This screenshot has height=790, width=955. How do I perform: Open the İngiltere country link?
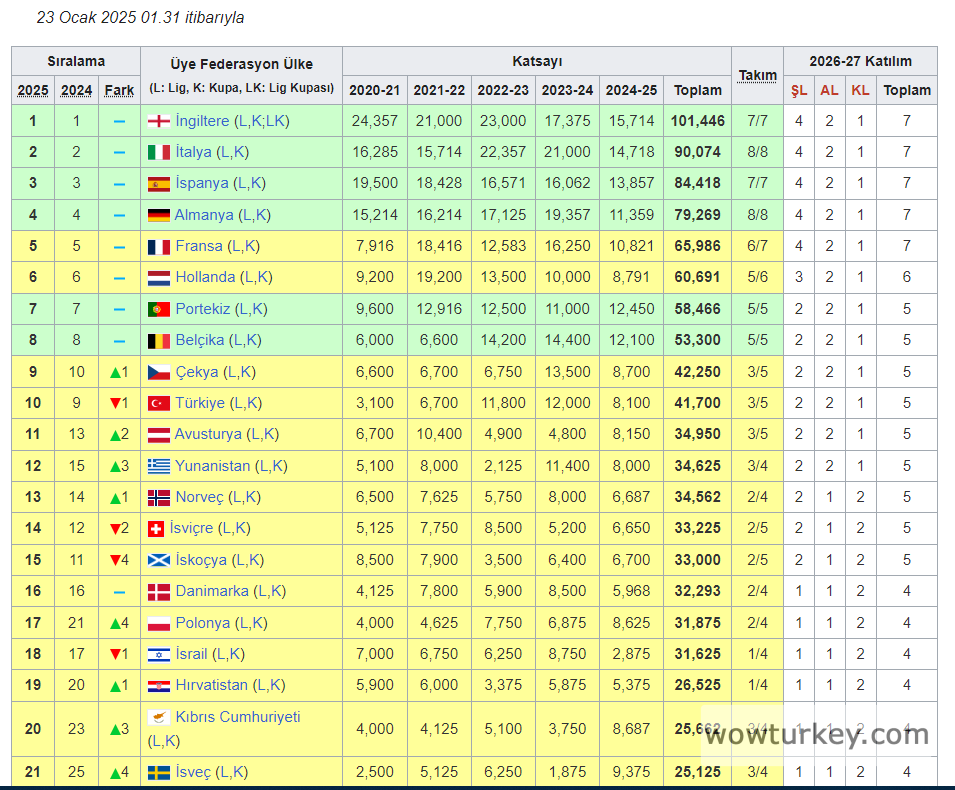pos(202,121)
